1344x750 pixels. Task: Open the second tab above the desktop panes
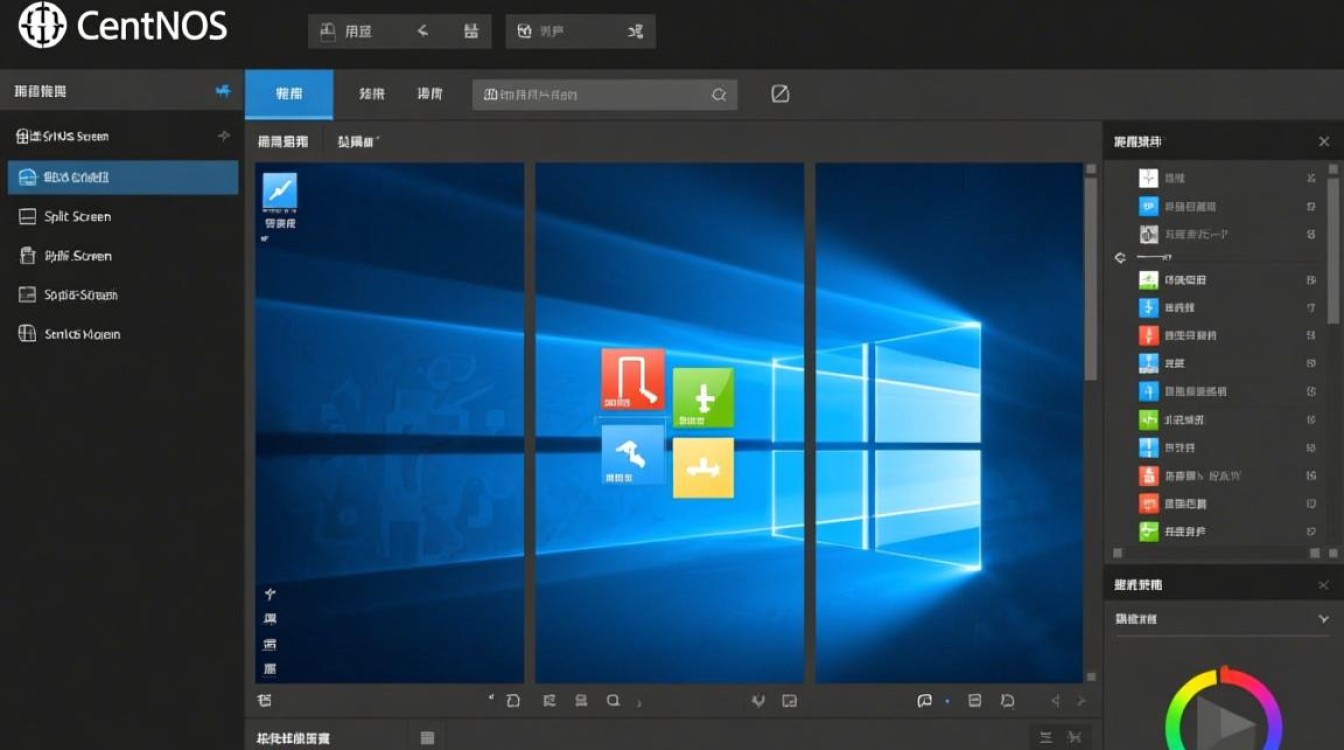[x=360, y=142]
